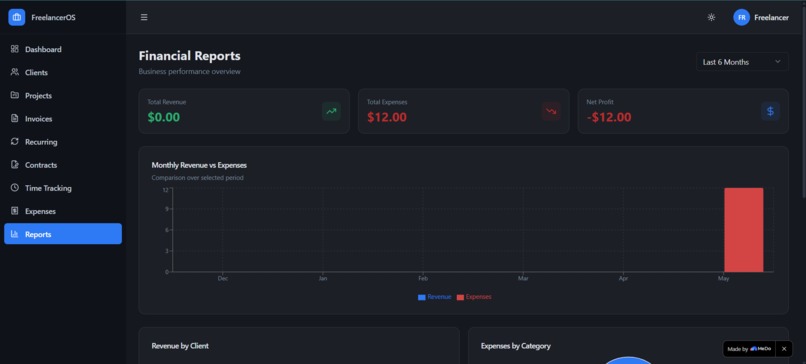Click the Expenses by Category heading
This screenshot has height=364, width=806.
click(x=516, y=346)
